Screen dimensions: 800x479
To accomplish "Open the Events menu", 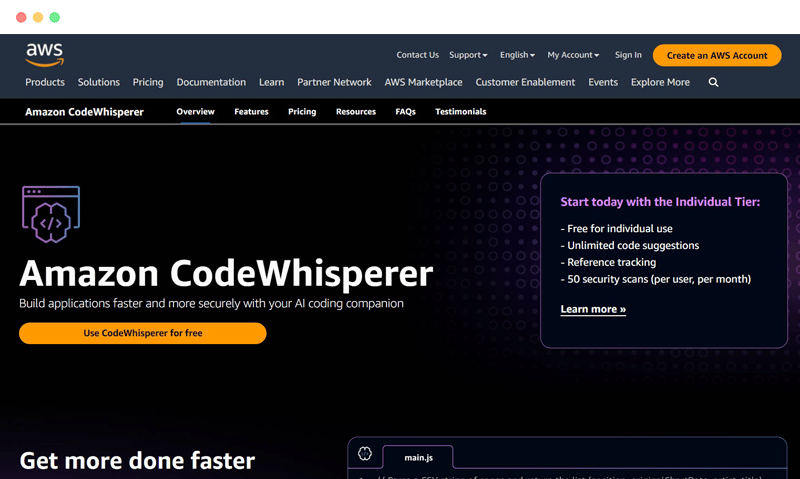I will (603, 82).
